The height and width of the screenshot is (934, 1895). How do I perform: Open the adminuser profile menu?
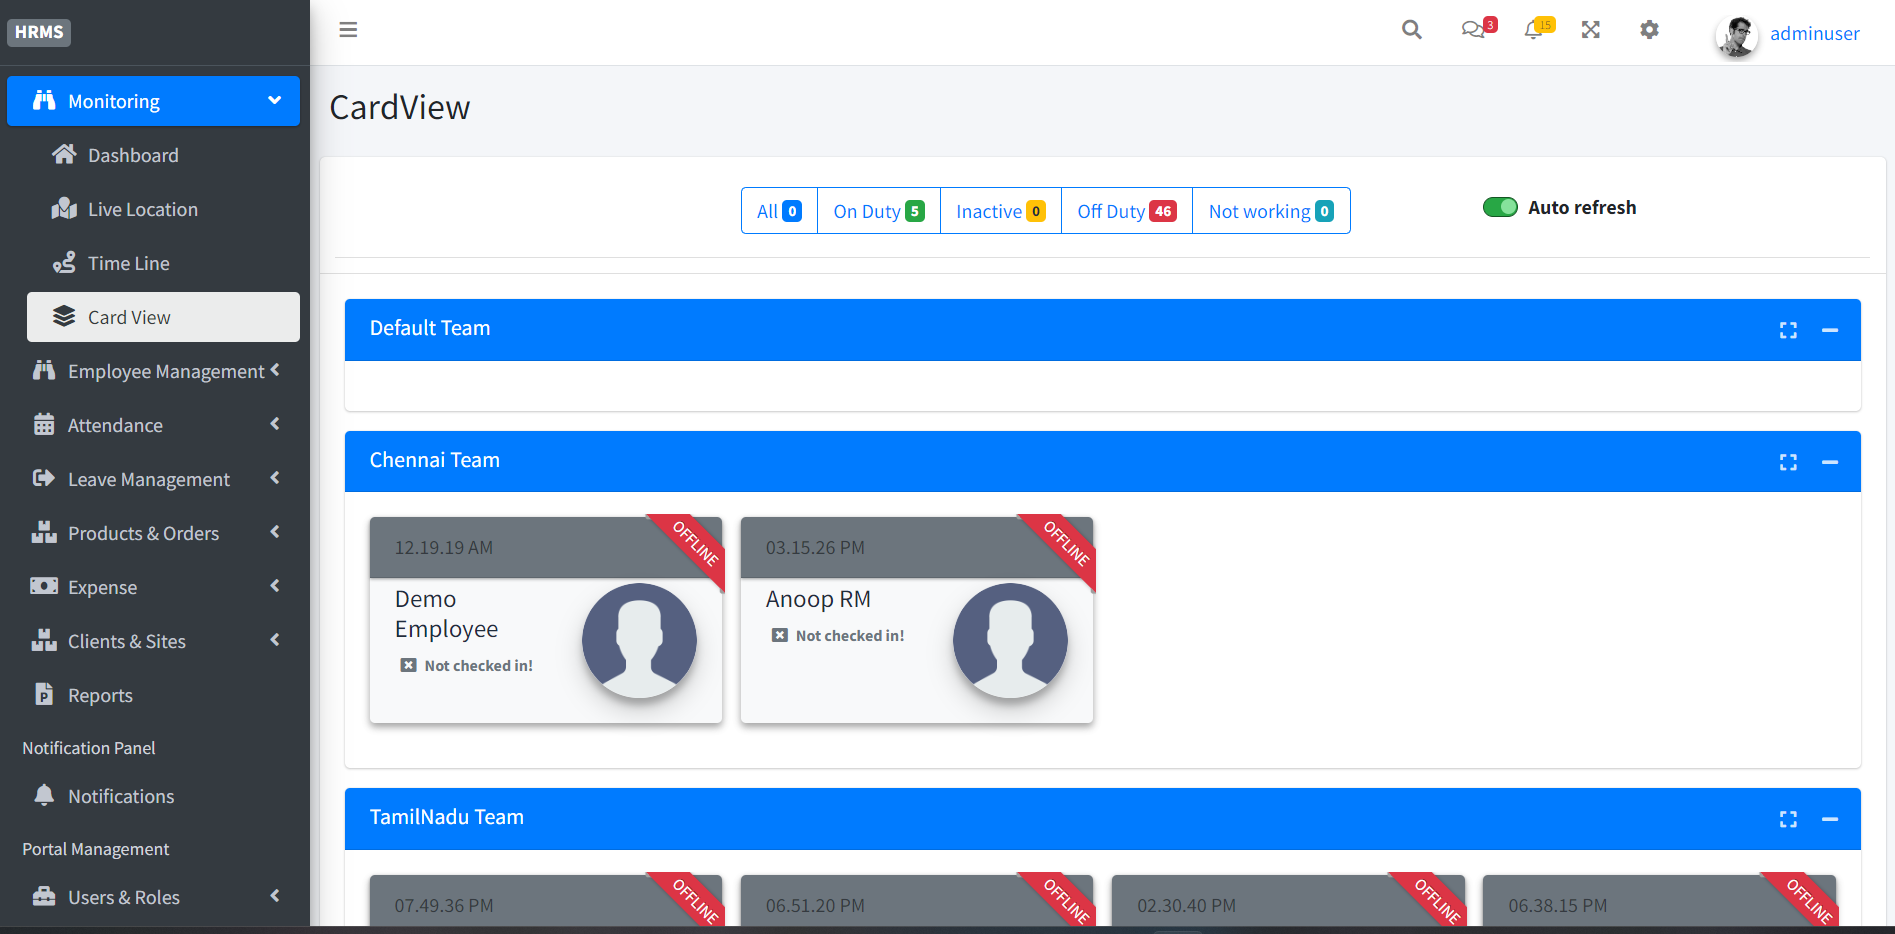(1814, 33)
